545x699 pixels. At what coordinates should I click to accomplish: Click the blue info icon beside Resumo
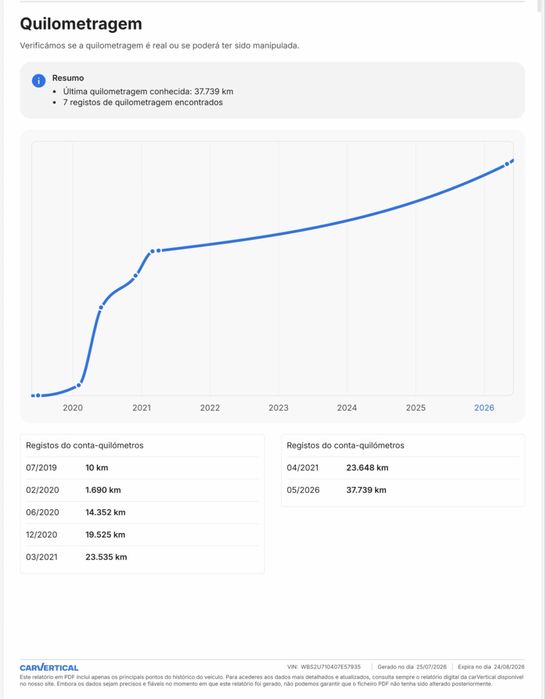pyautogui.click(x=39, y=81)
